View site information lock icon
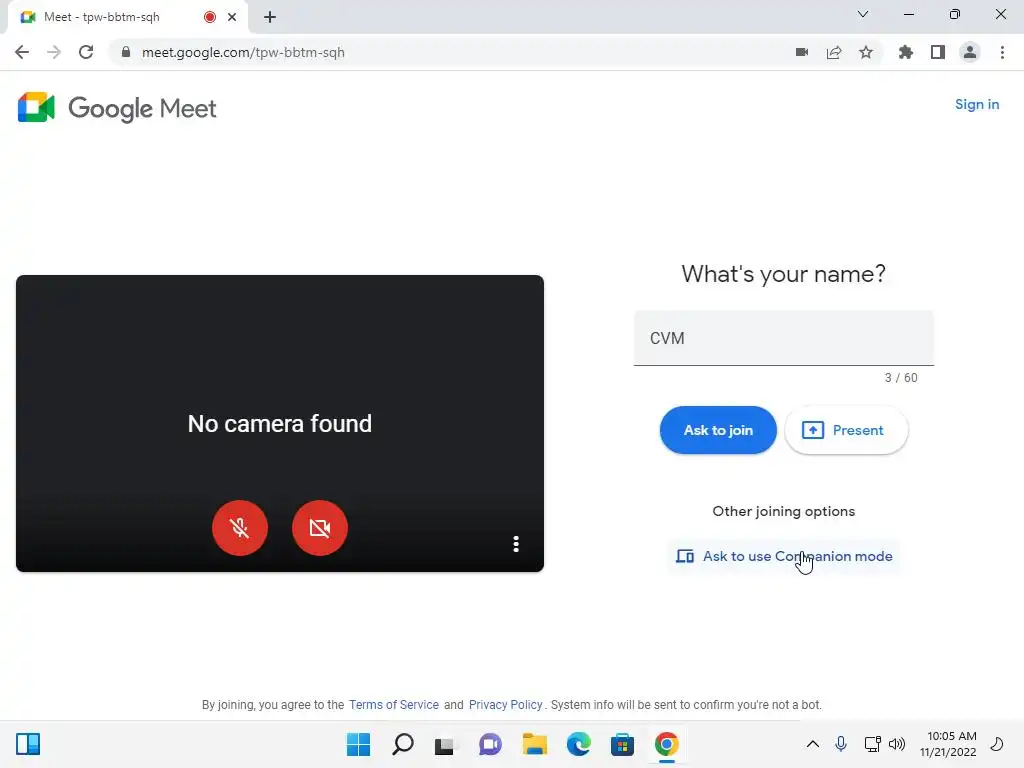 (x=126, y=52)
